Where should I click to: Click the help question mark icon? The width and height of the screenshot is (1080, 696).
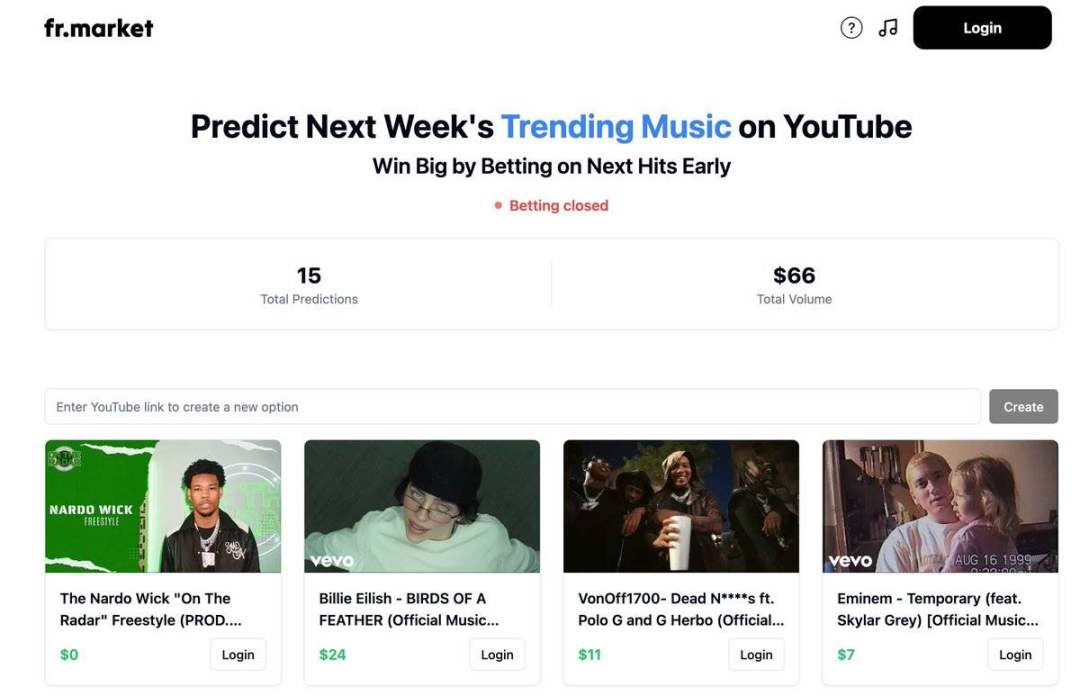click(x=851, y=28)
